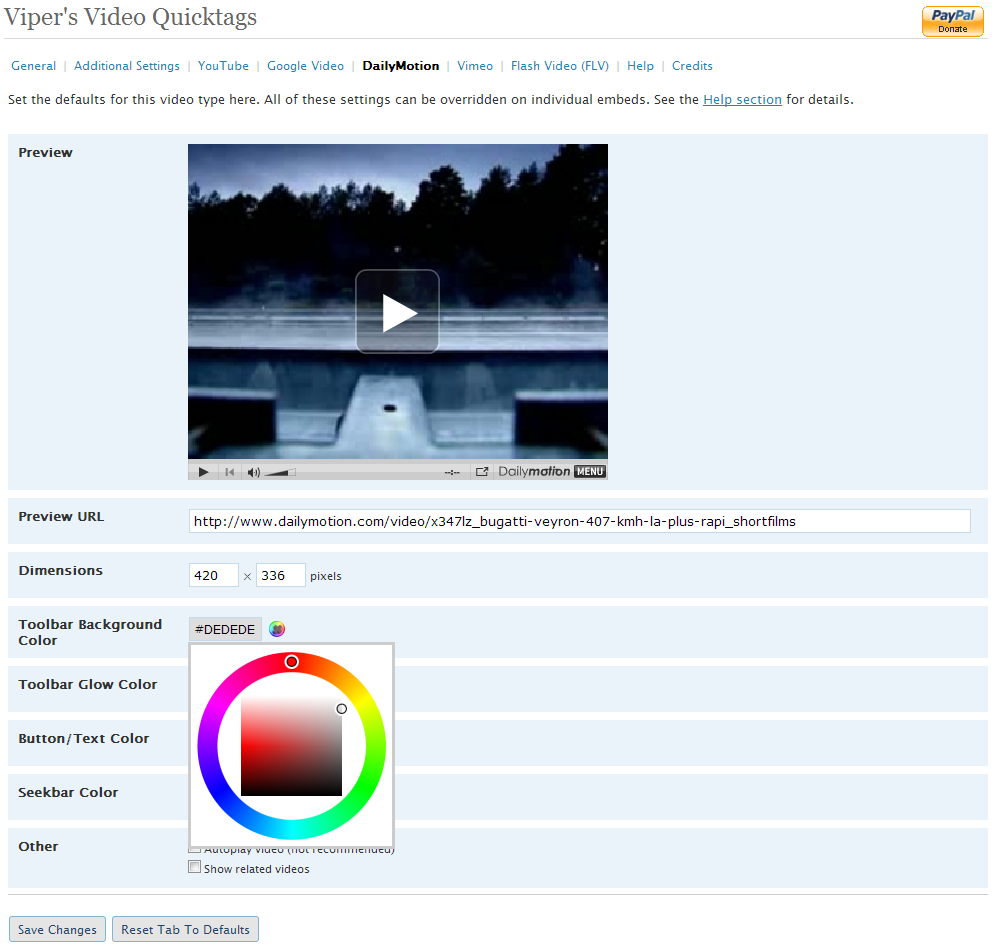Click the volume level slider in player
The width and height of the screenshot is (995, 948).
tap(279, 472)
